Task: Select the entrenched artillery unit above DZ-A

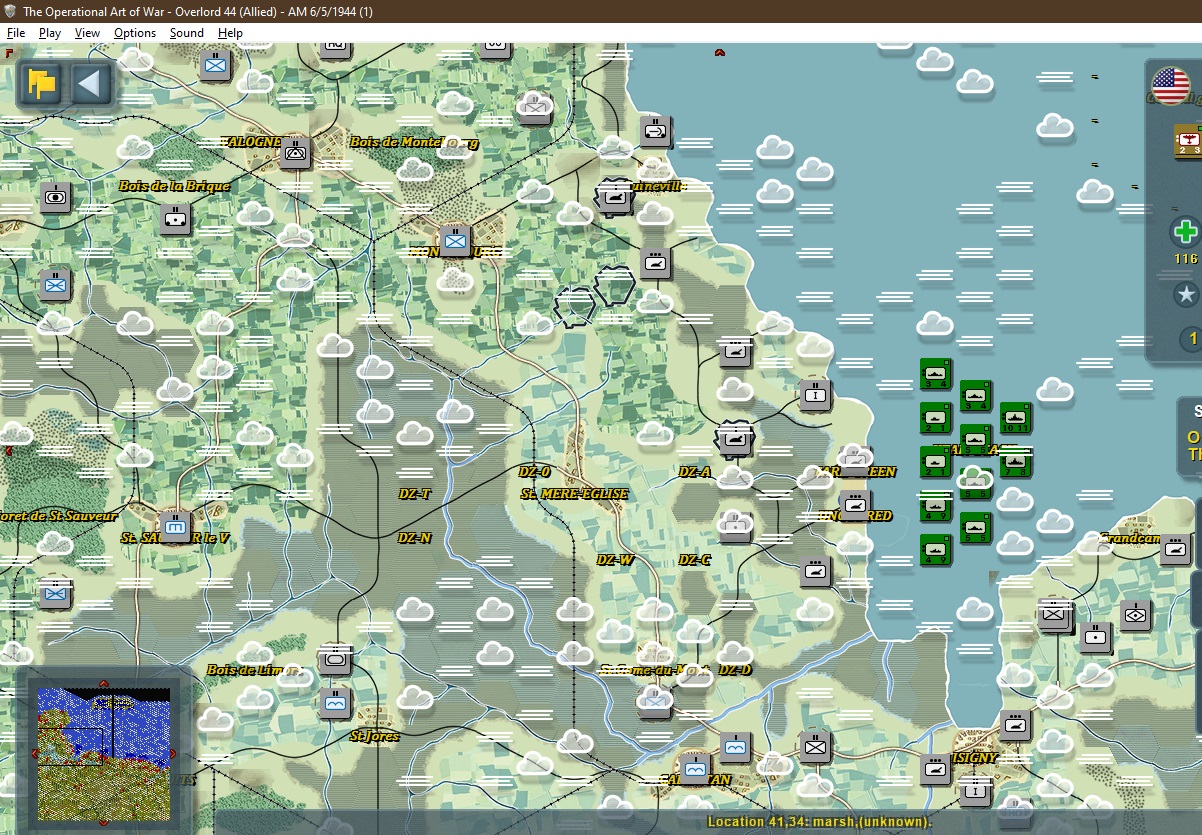Action: point(735,438)
